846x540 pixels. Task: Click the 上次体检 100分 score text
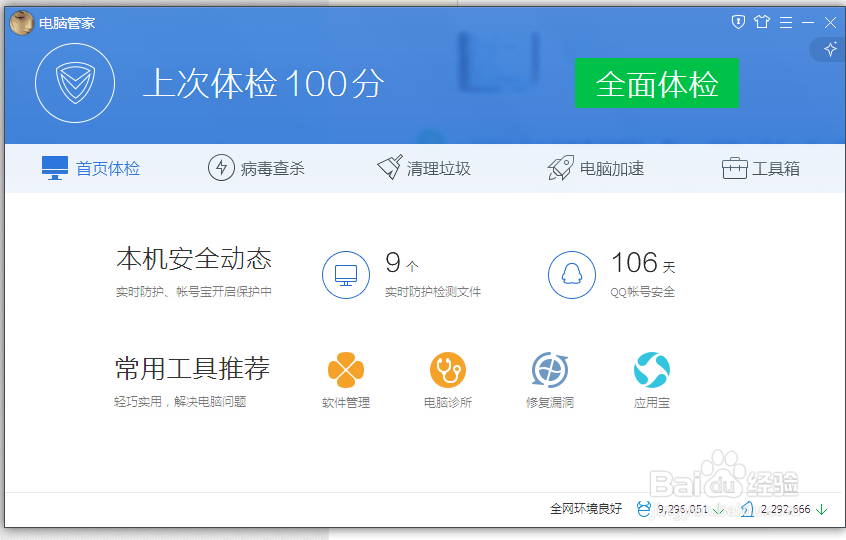pos(264,84)
